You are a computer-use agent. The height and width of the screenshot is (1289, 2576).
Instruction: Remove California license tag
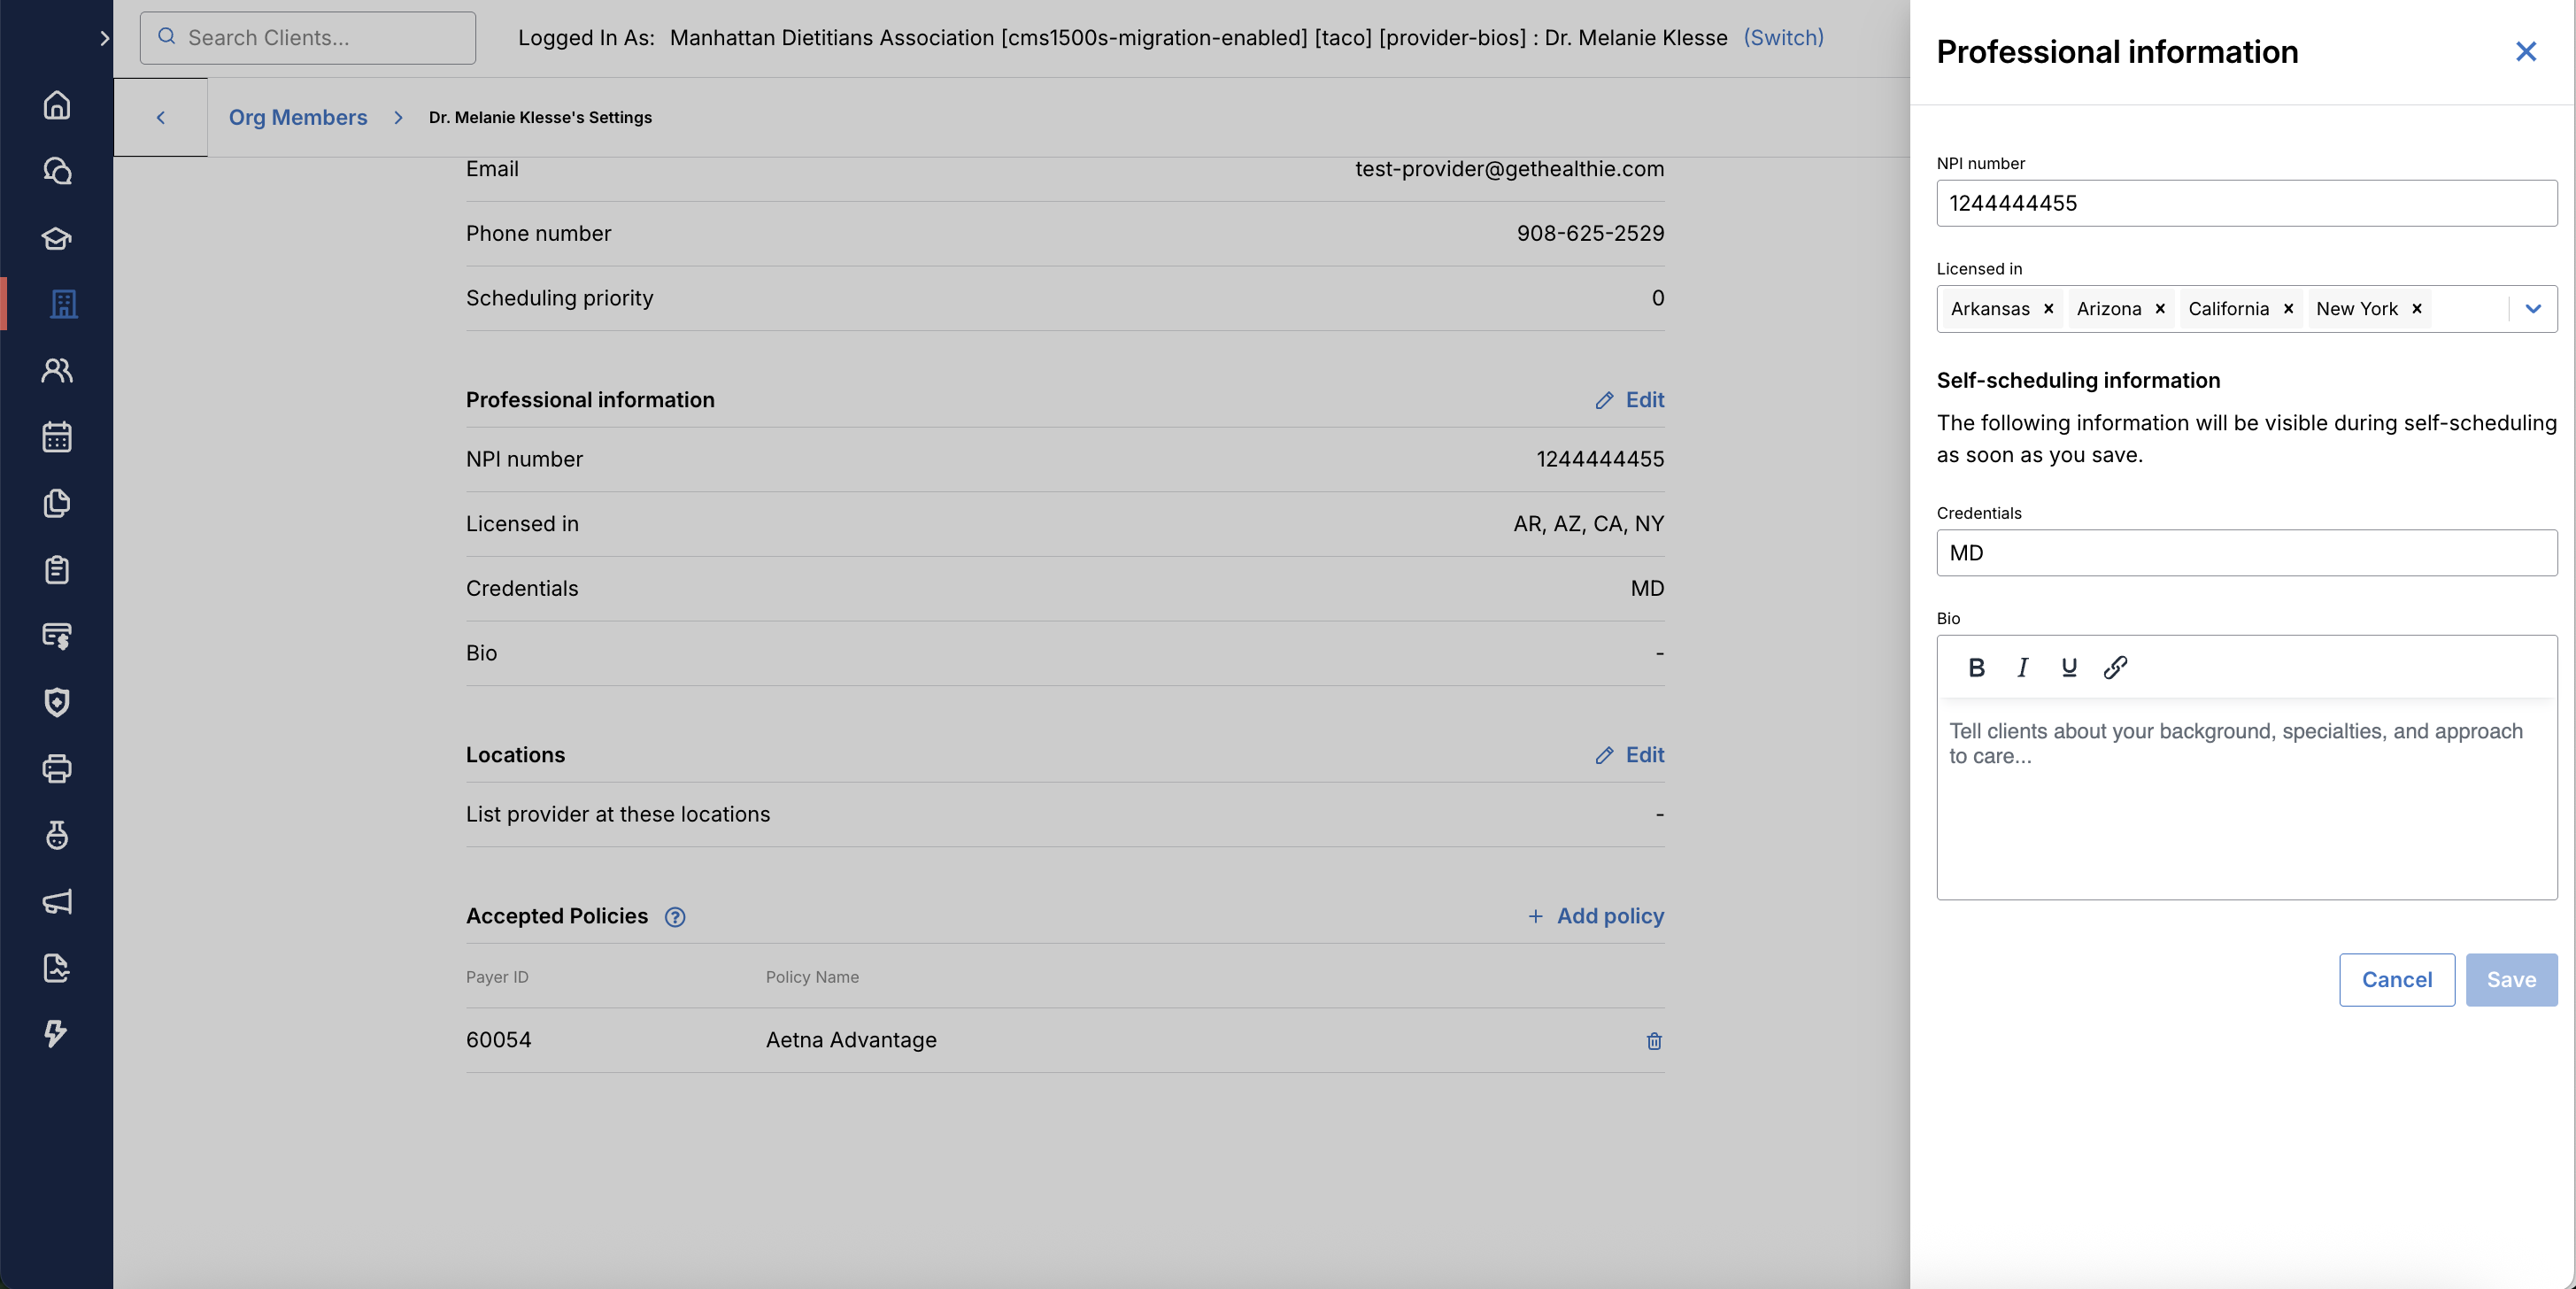[x=2288, y=309]
